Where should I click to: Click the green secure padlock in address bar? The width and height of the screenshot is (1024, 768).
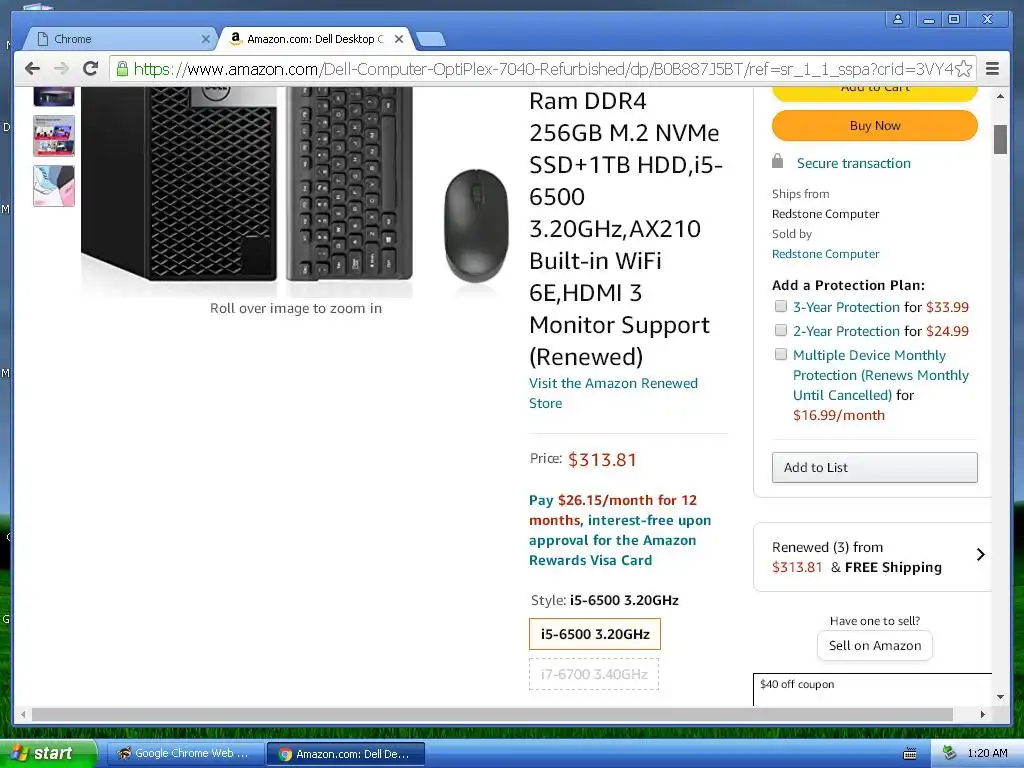tap(122, 69)
